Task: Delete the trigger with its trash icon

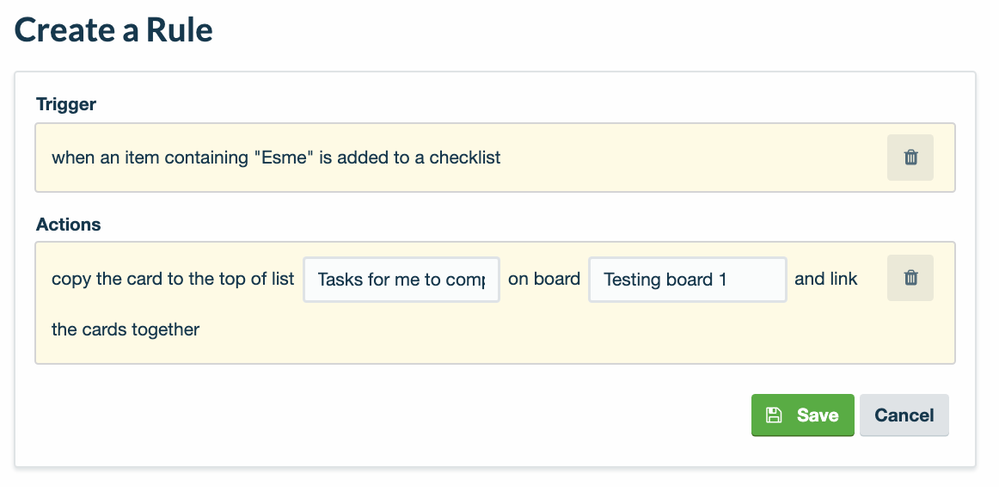Action: (910, 157)
